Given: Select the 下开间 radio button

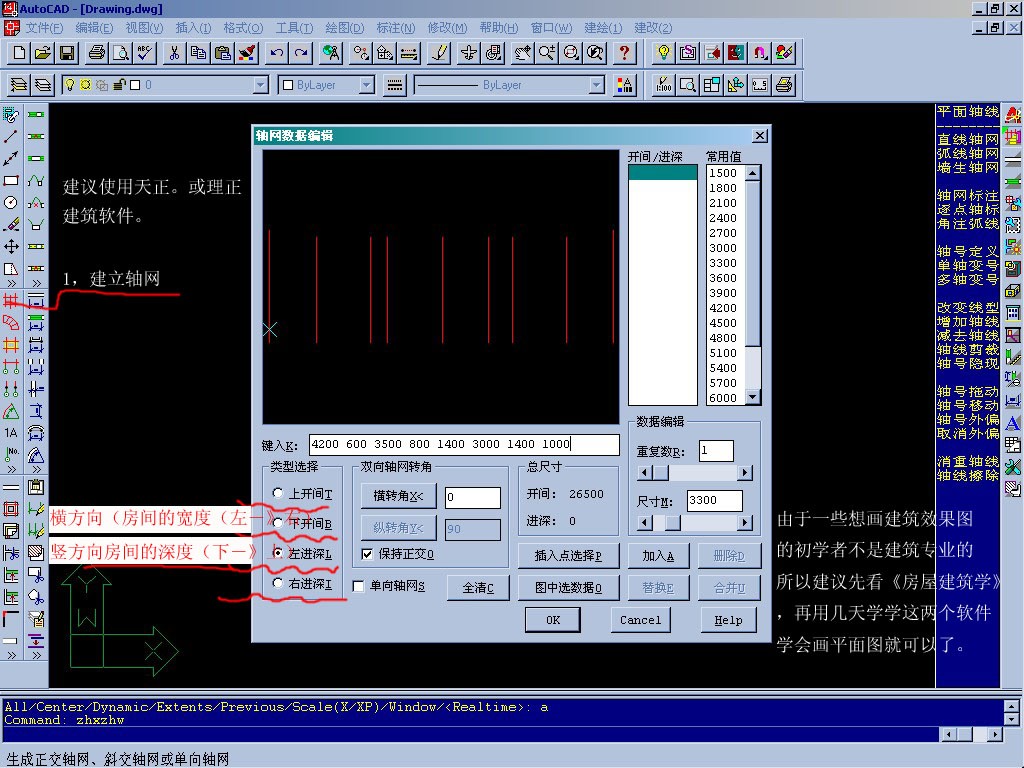Looking at the screenshot, I should coord(278,523).
